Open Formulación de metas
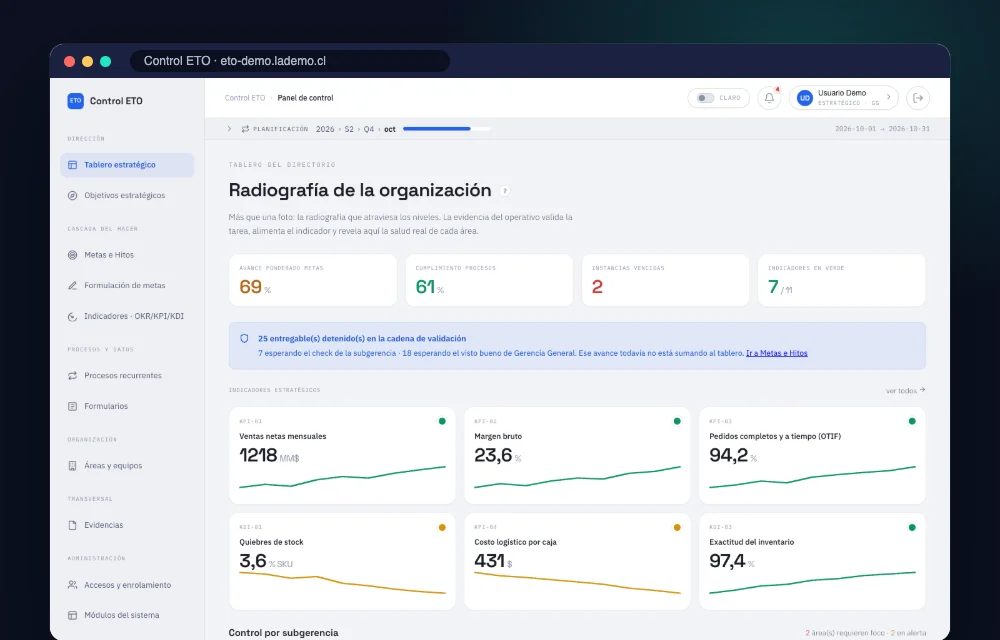Screen dimensions: 1000x640 [127, 286]
